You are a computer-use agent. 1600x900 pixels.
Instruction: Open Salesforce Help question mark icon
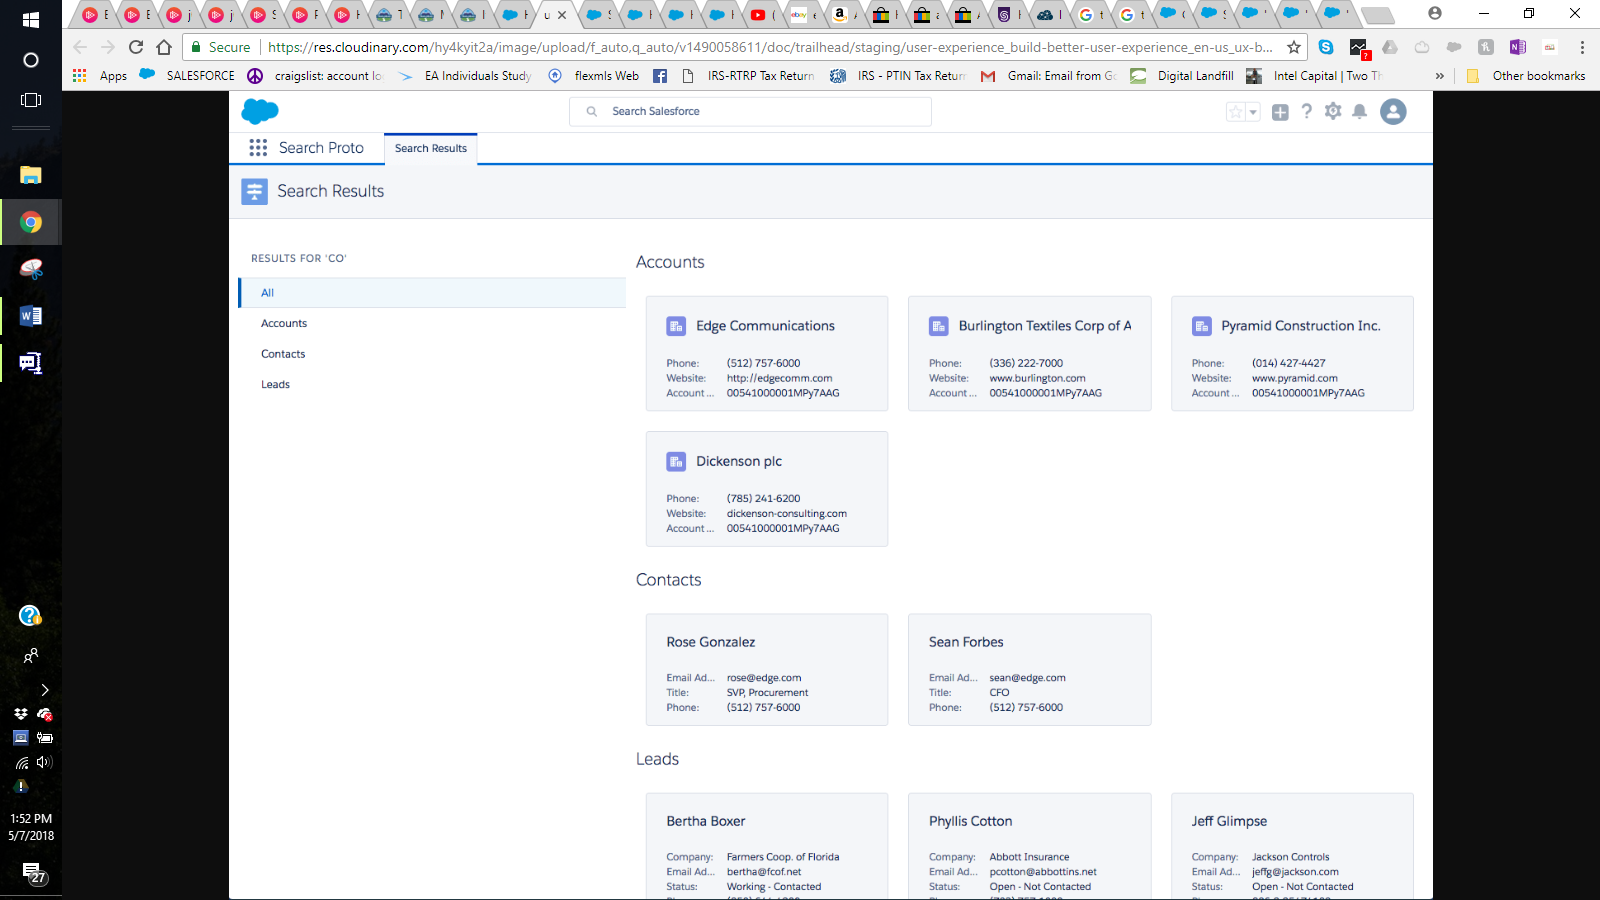point(1307,111)
